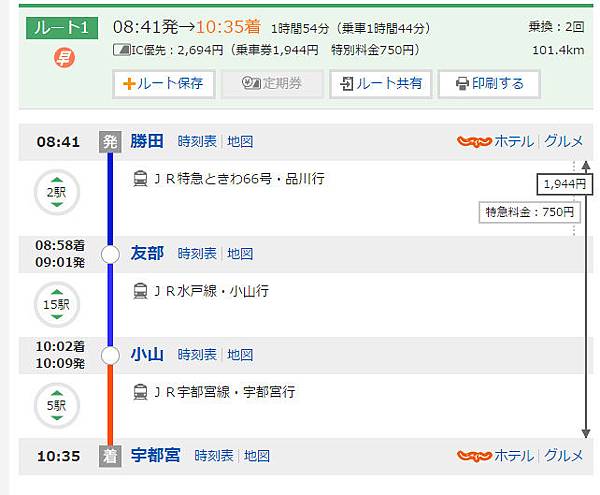Click the 発 departure marker at 勝田

110,142
